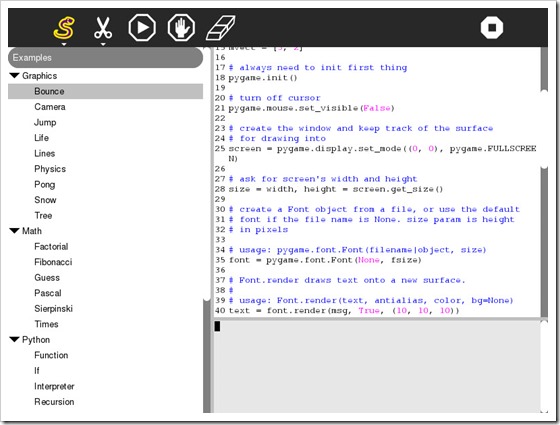The width and height of the screenshot is (560, 425).
Task: Click the Math category label
Action: pos(32,231)
